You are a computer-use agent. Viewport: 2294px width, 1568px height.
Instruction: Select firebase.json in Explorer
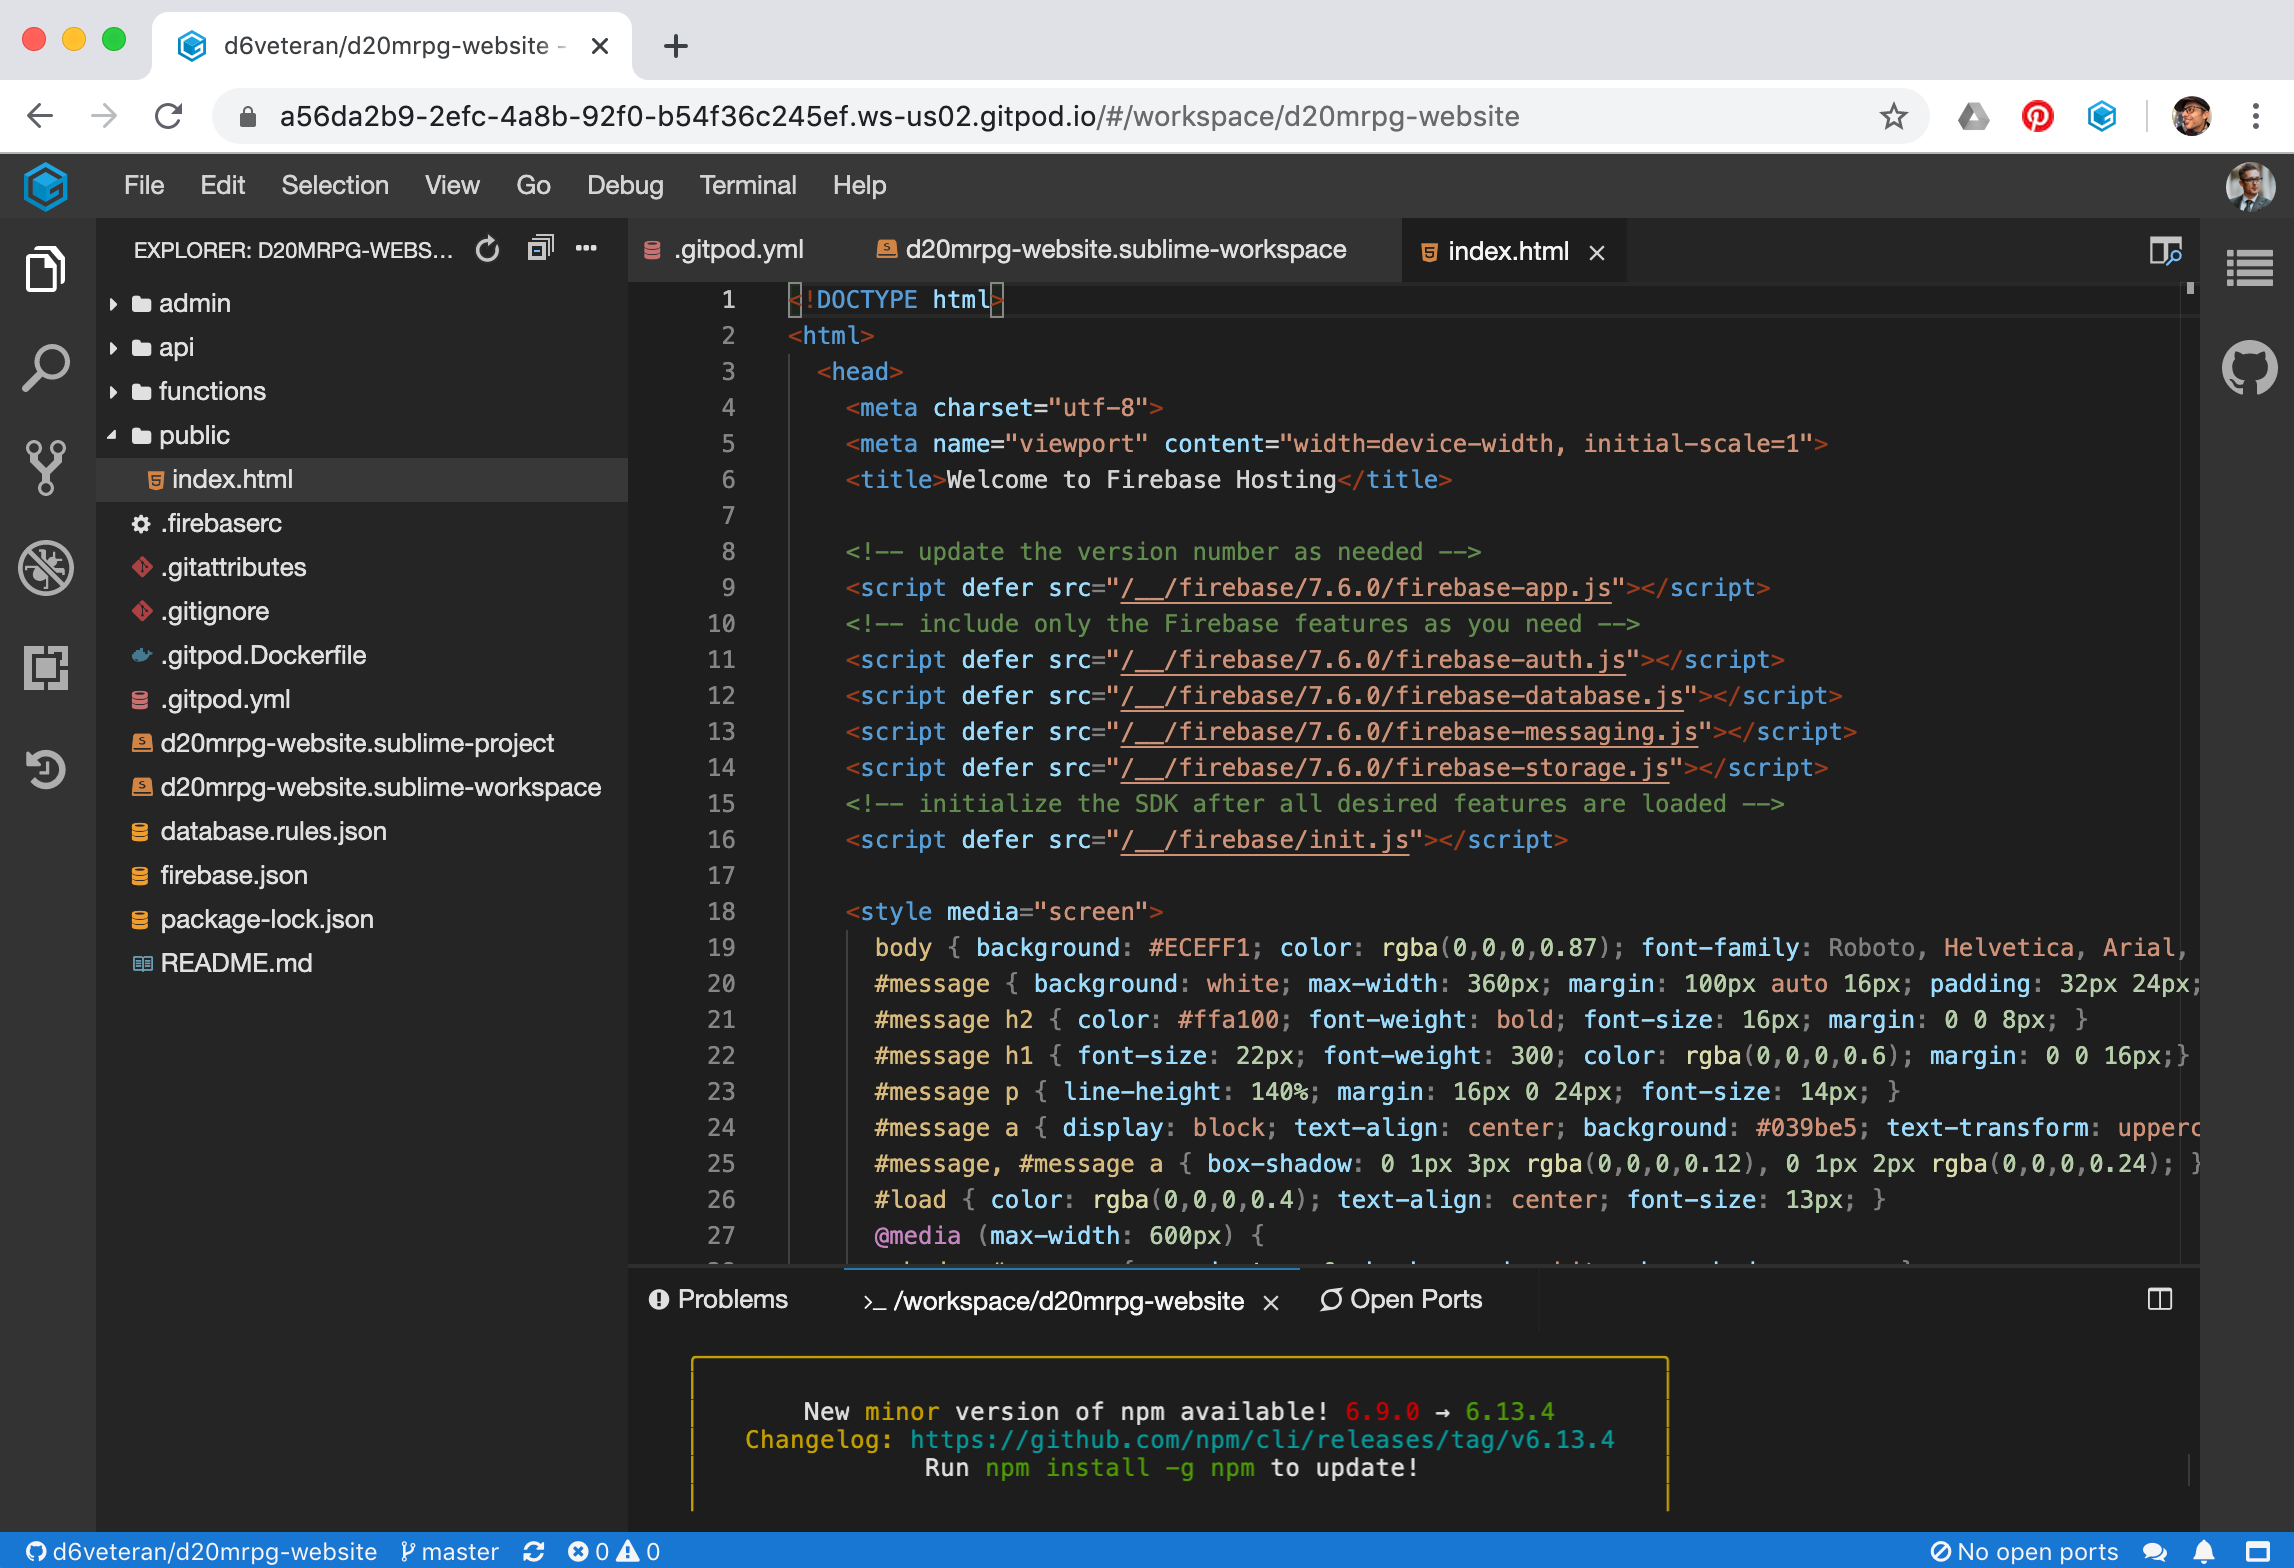362,875
